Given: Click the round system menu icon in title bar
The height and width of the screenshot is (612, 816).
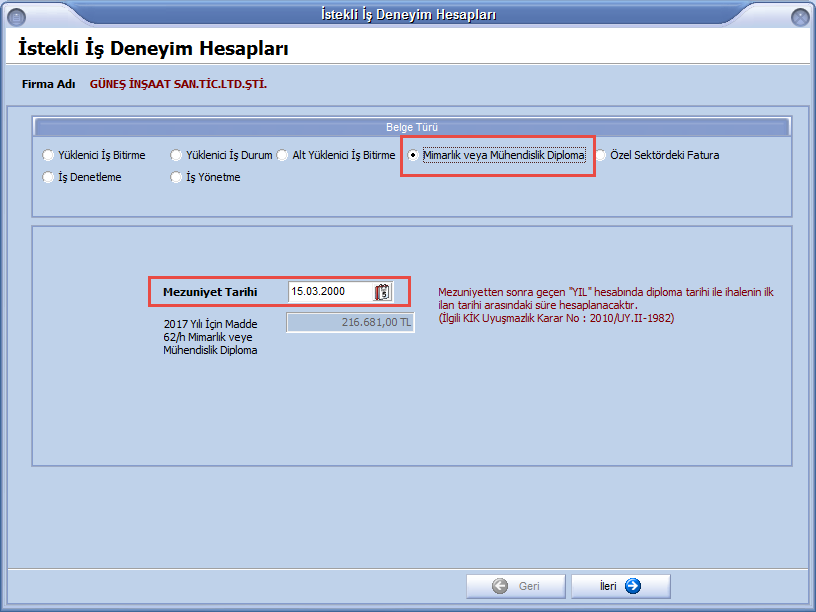Looking at the screenshot, I should [x=16, y=16].
